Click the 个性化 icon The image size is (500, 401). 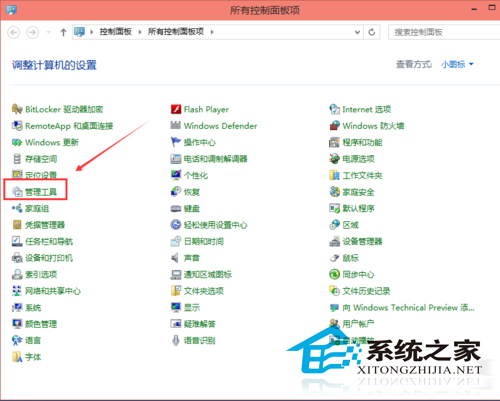pyautogui.click(x=176, y=175)
